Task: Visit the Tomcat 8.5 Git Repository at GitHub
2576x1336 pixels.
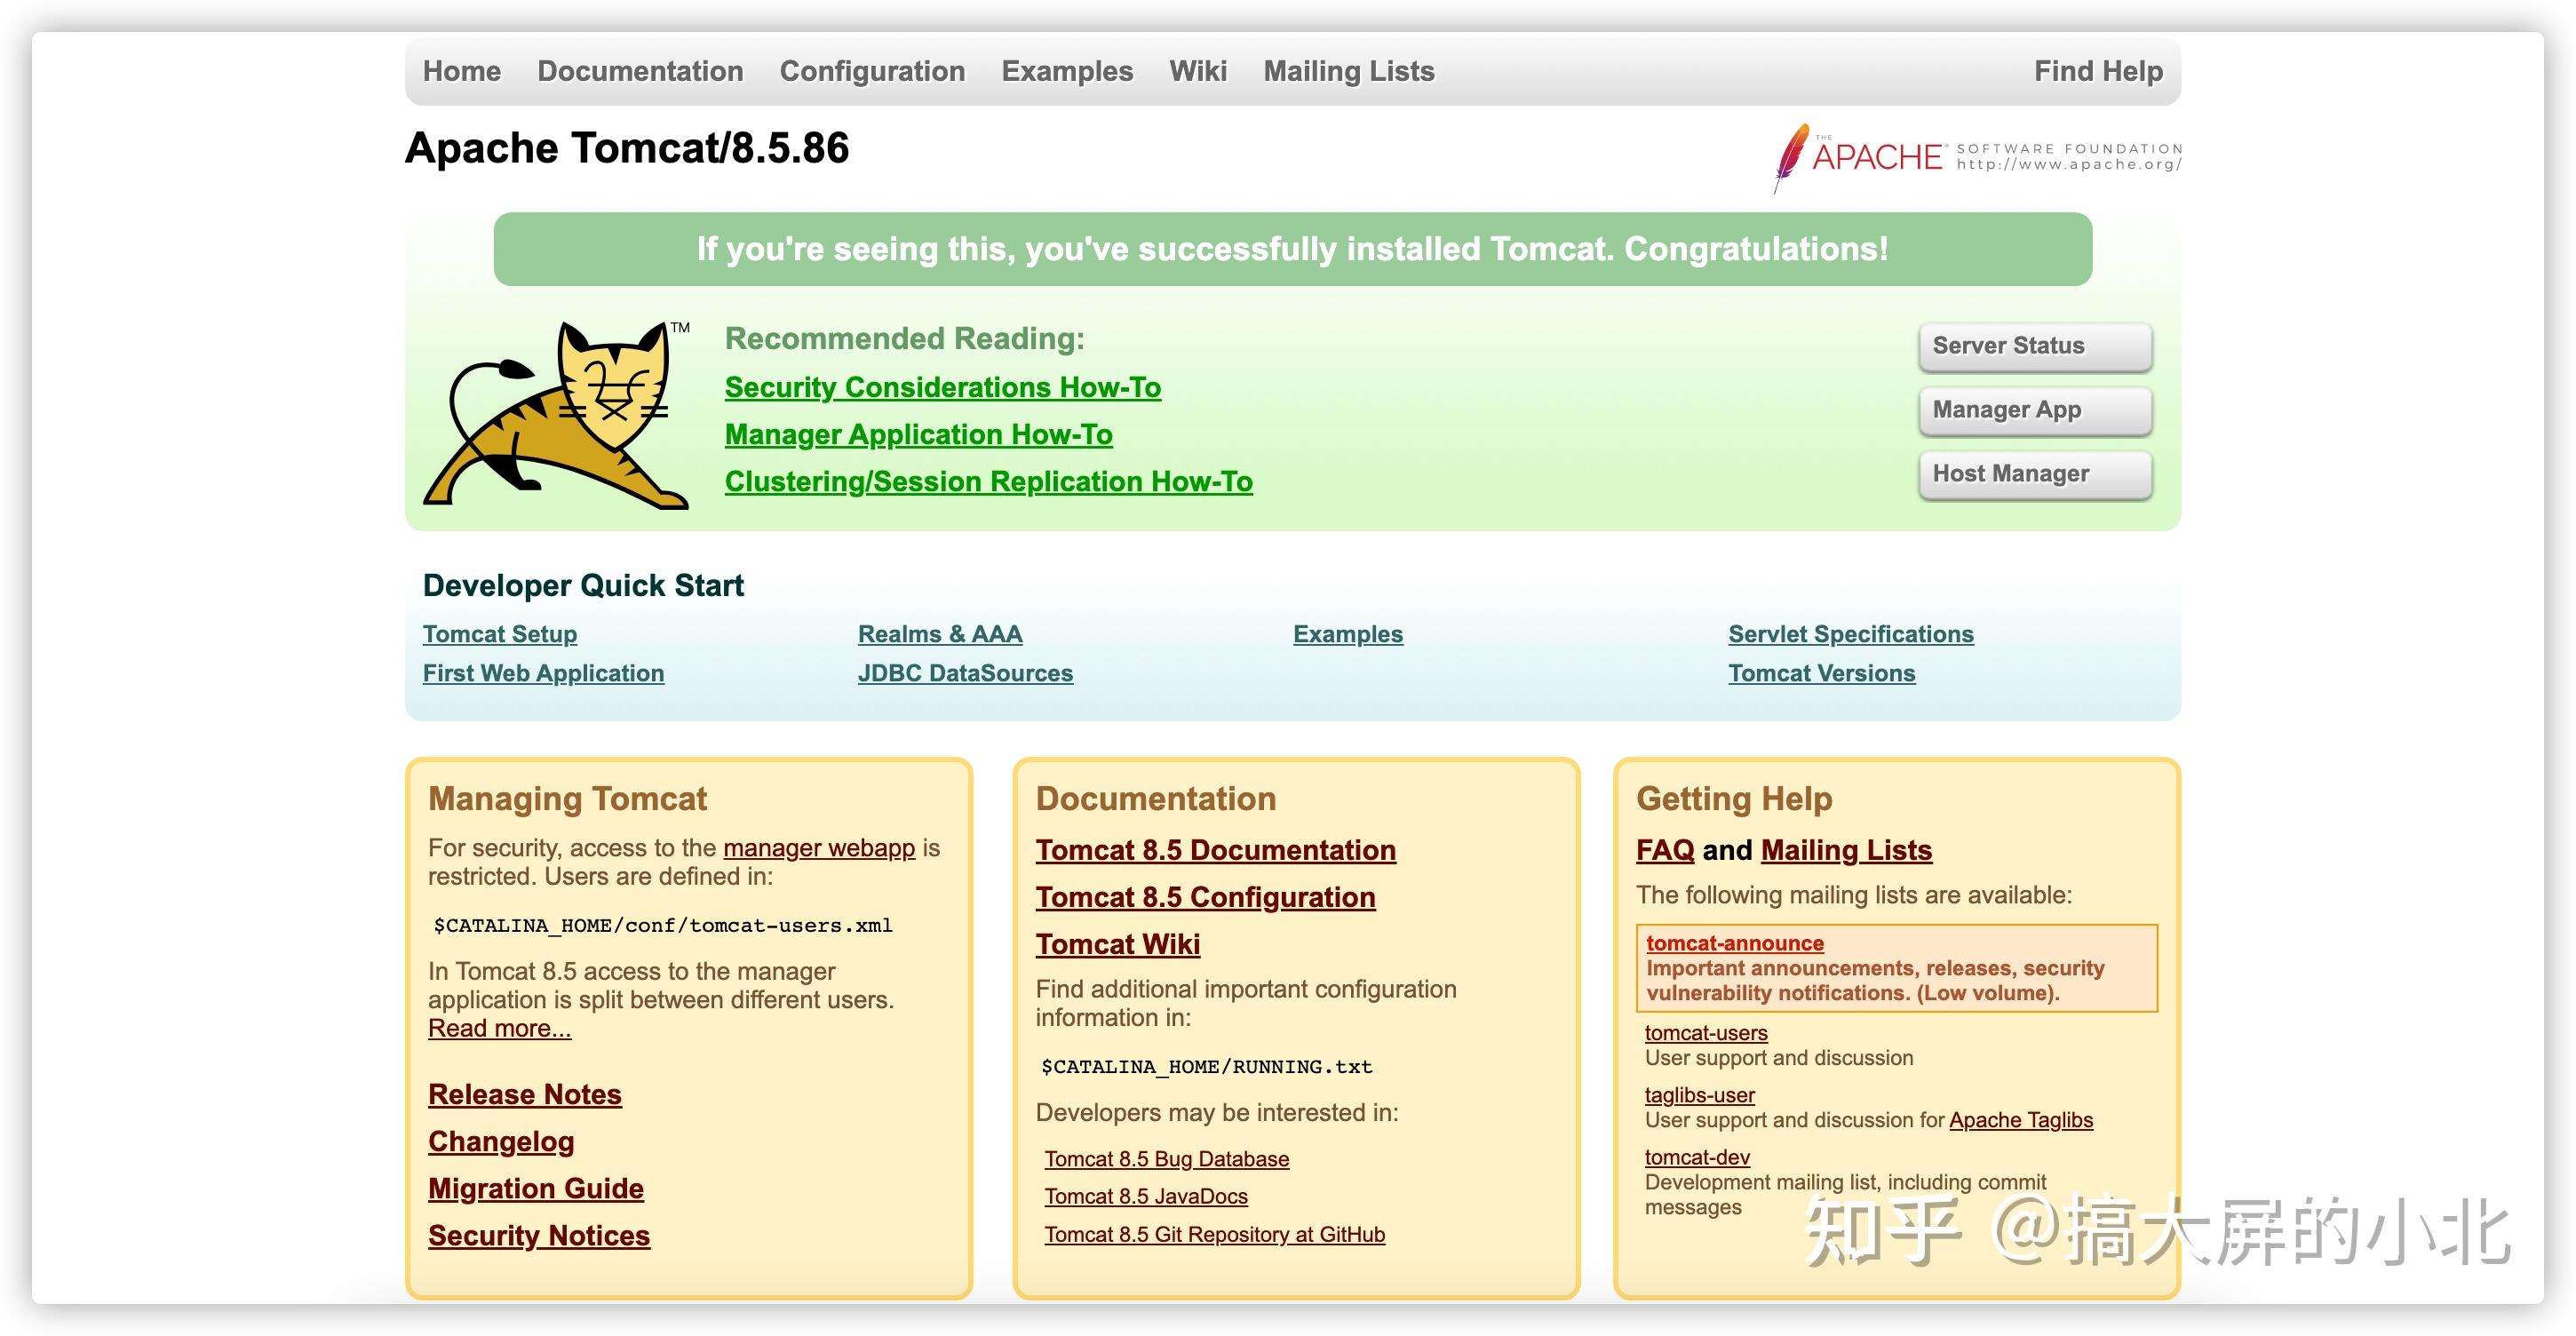Action: 1214,1234
